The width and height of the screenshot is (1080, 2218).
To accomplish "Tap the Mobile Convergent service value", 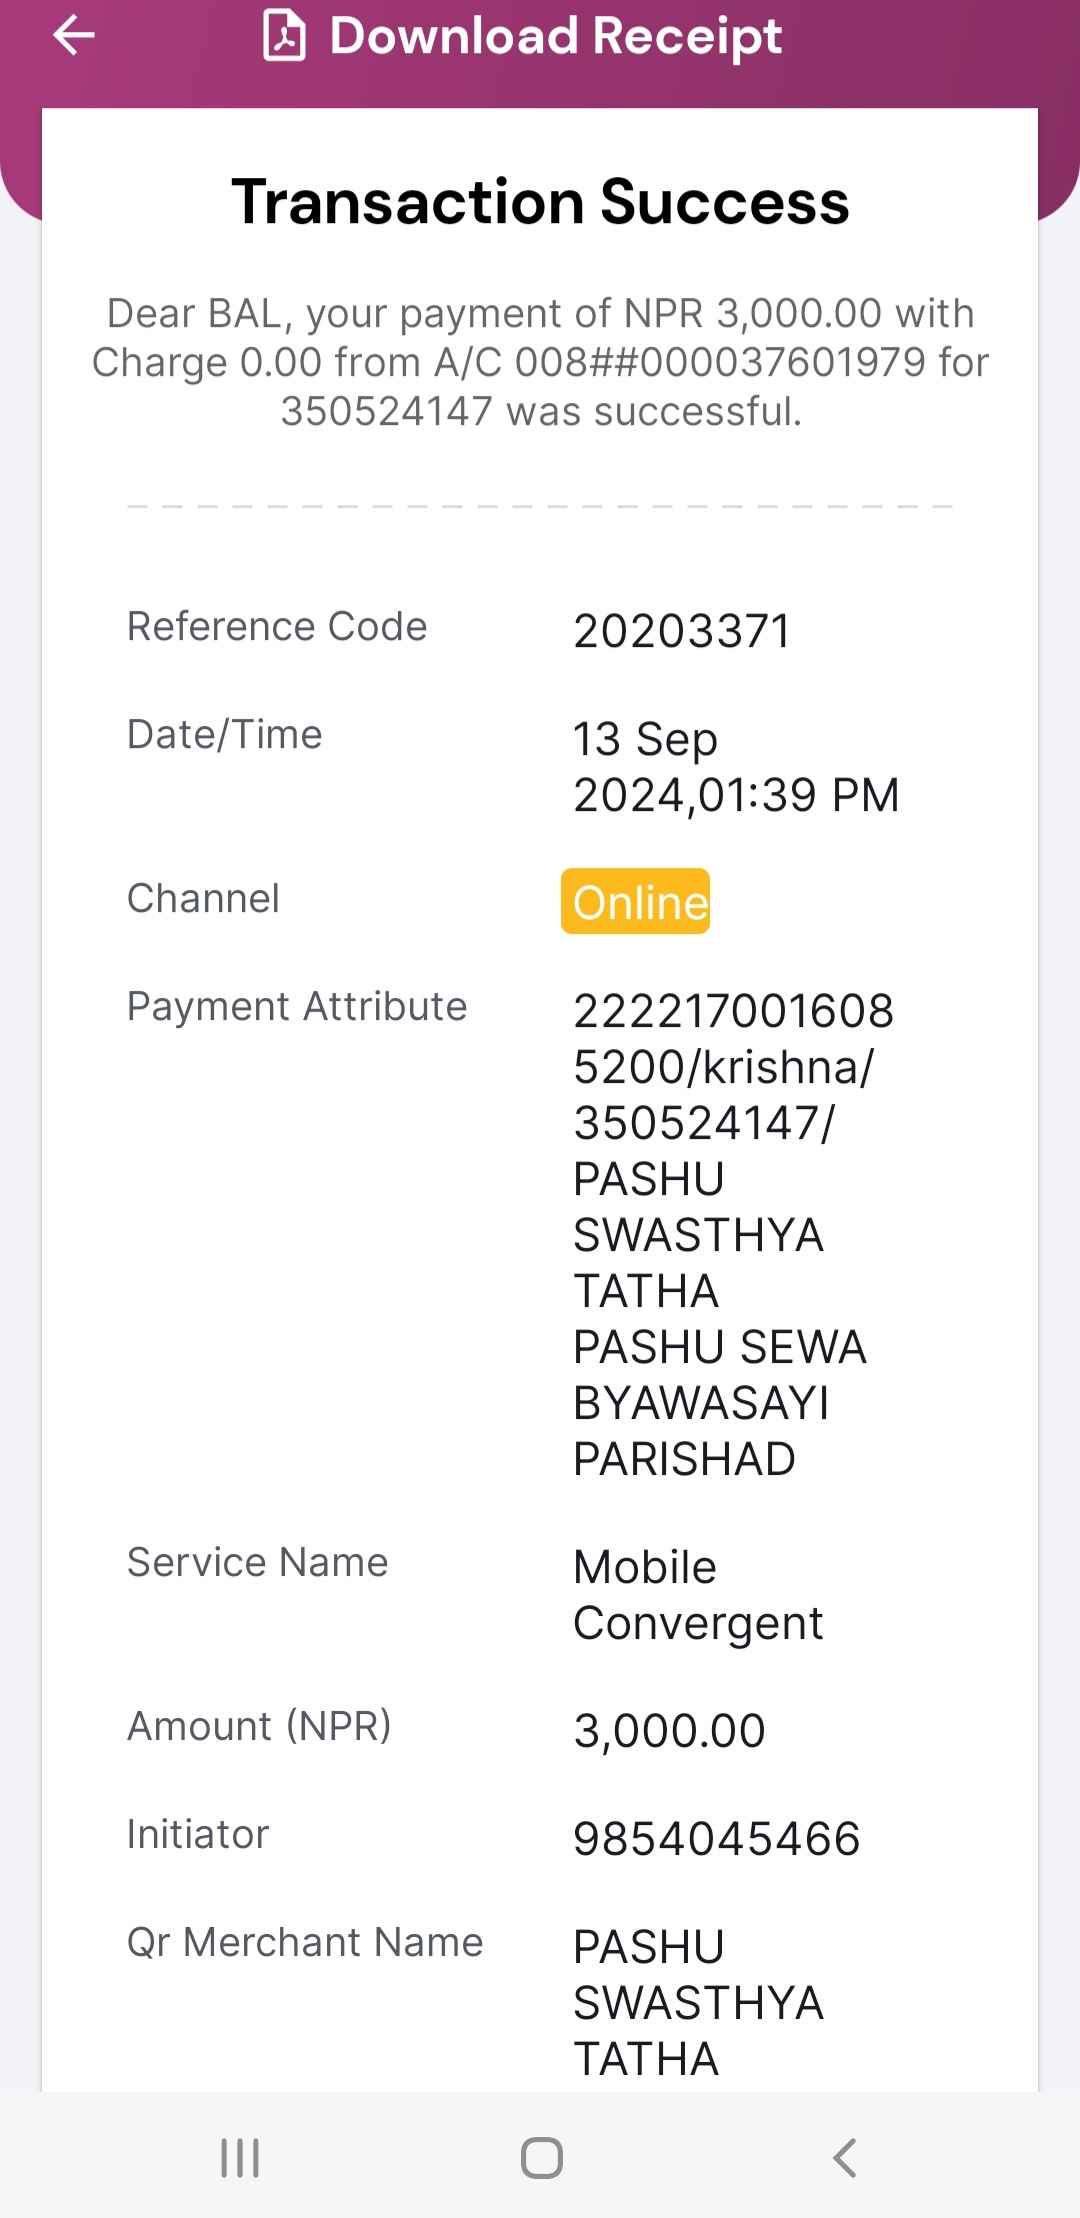I will [x=698, y=1595].
